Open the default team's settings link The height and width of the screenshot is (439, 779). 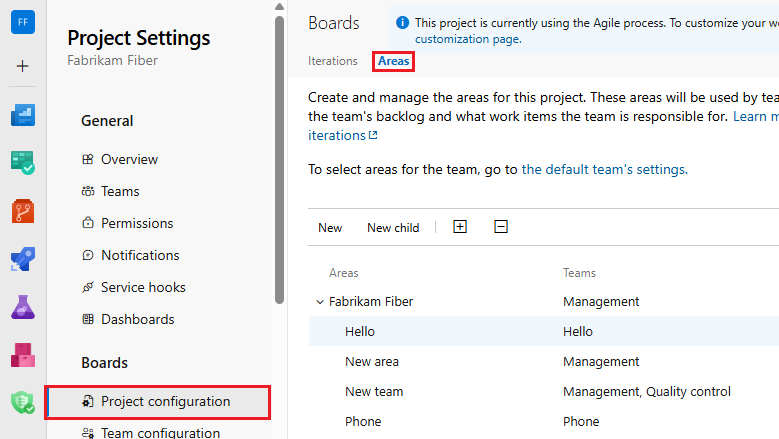[604, 169]
